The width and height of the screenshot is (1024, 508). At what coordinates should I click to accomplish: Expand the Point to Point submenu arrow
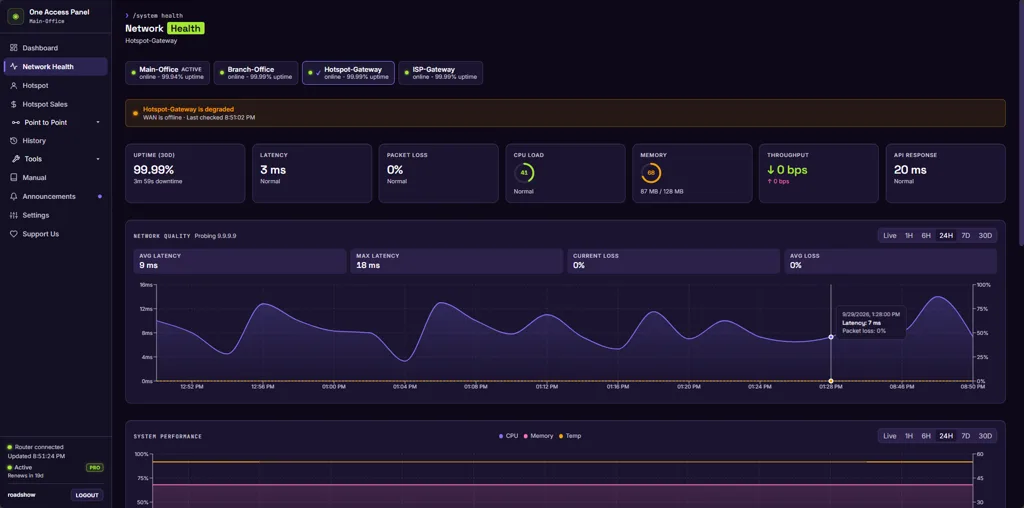pyautogui.click(x=98, y=122)
